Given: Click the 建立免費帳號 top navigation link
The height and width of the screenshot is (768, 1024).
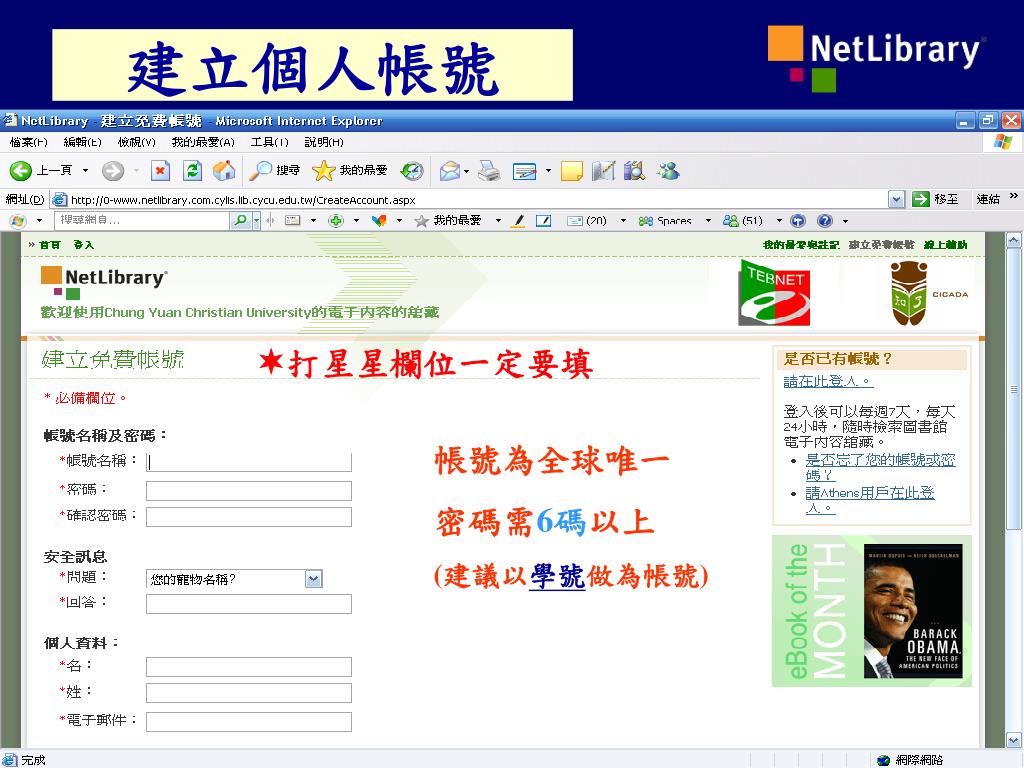Looking at the screenshot, I should (881, 245).
